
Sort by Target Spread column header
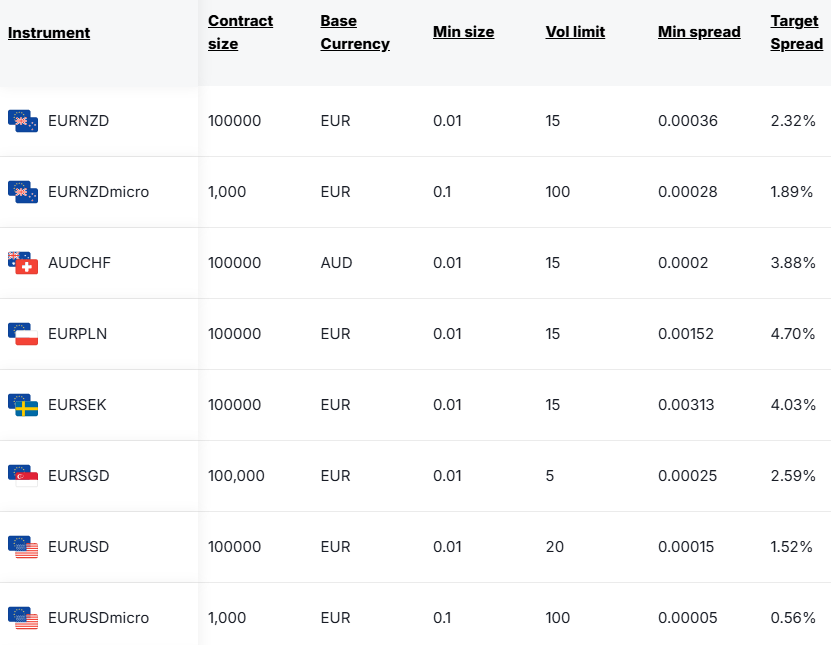tap(797, 32)
